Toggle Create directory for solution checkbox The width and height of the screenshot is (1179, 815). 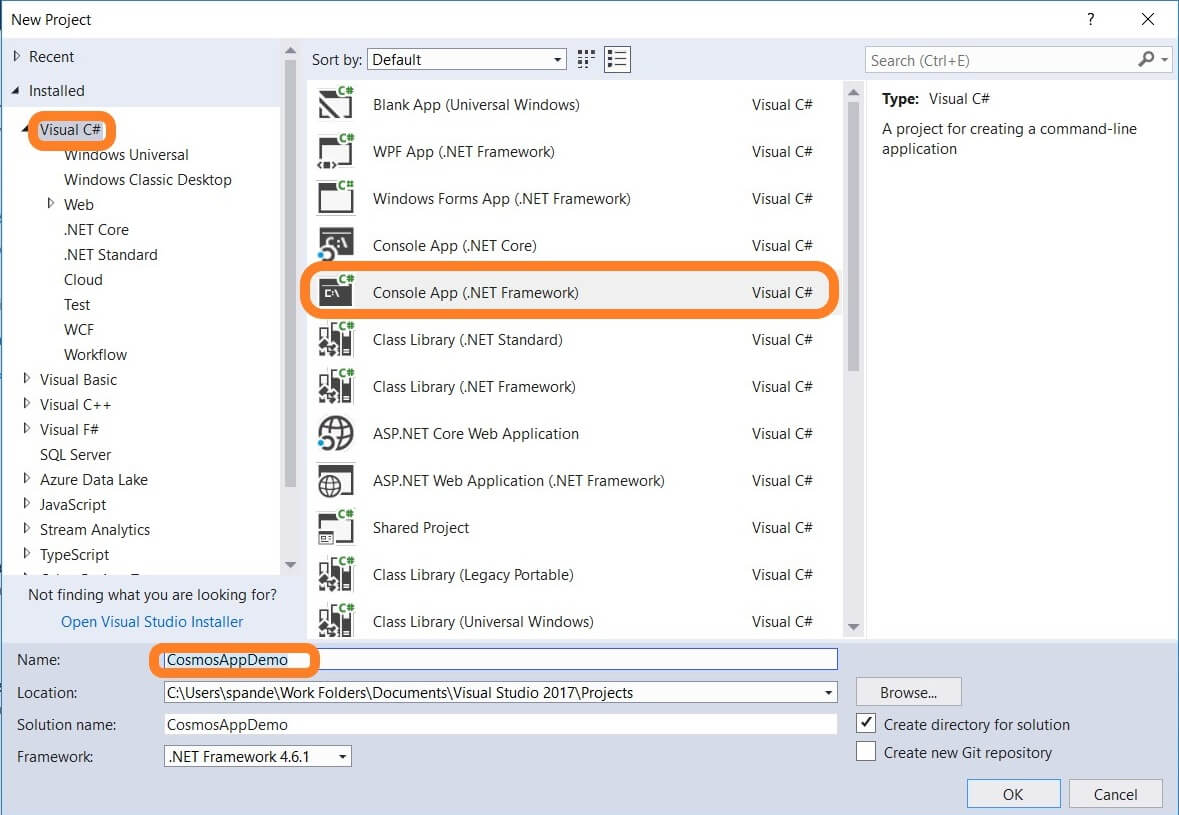[x=865, y=723]
